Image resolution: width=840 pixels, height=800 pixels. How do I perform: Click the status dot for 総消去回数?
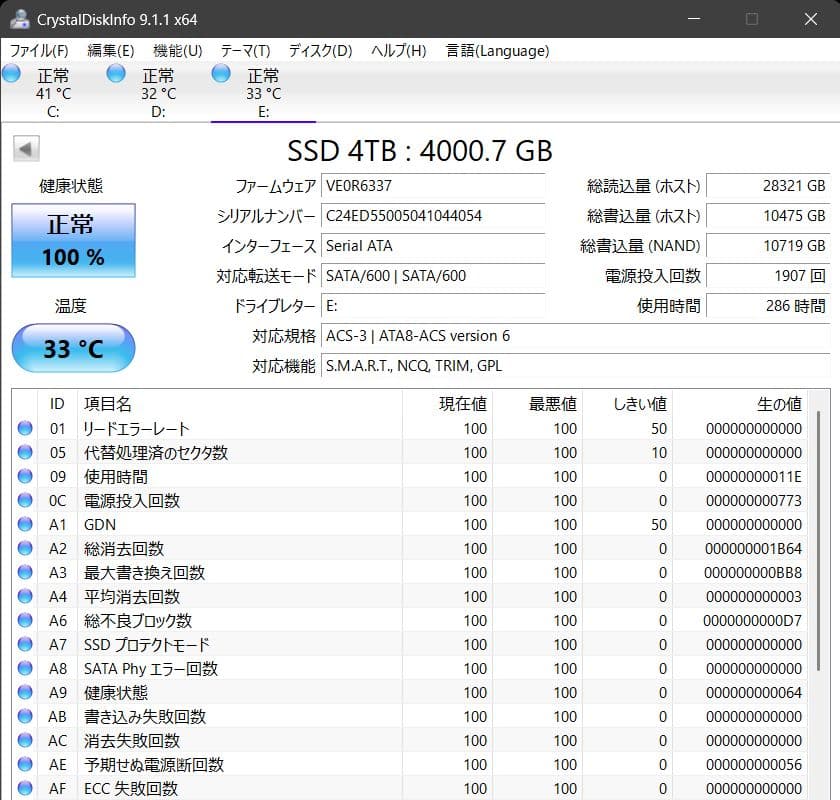24,548
